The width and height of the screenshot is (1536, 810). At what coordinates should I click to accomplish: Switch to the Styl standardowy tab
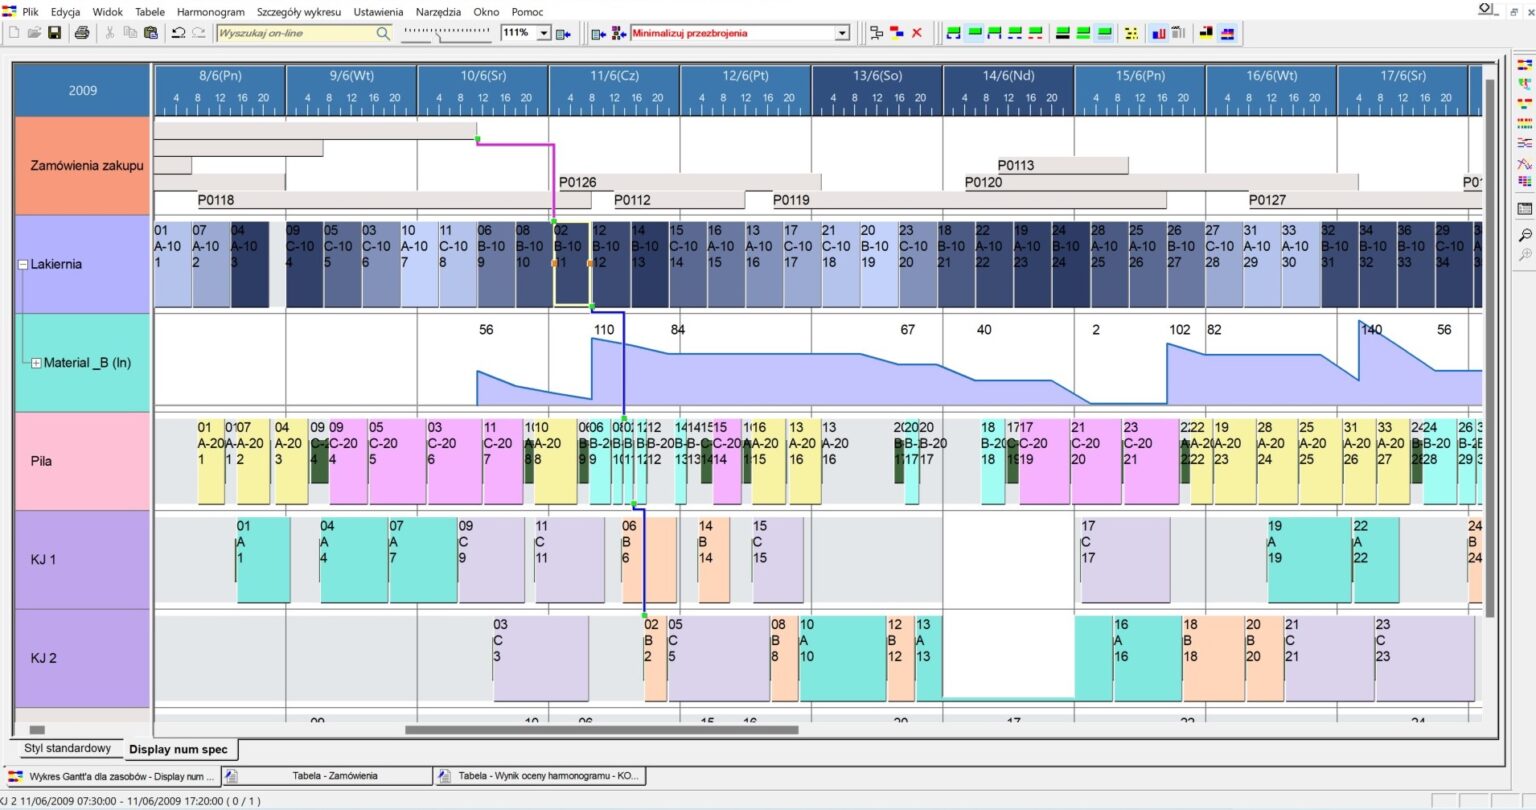[67, 749]
